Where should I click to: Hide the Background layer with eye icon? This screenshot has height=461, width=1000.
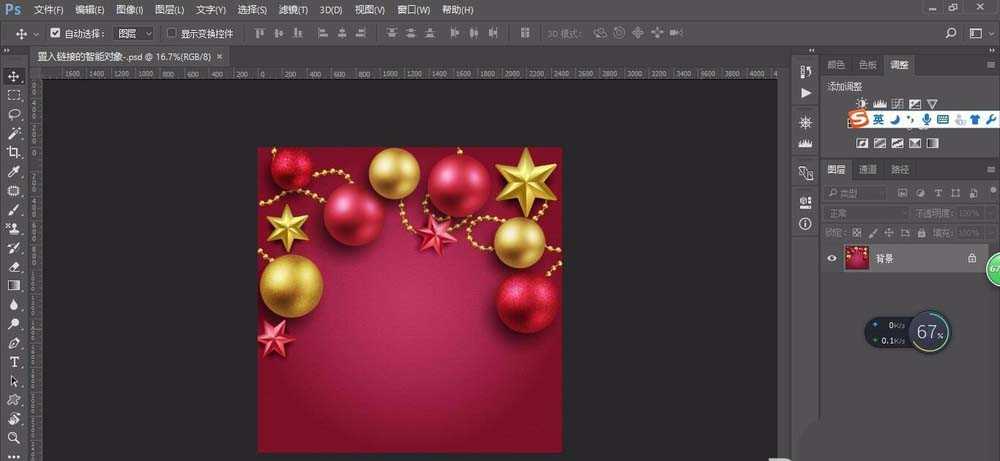click(x=831, y=258)
